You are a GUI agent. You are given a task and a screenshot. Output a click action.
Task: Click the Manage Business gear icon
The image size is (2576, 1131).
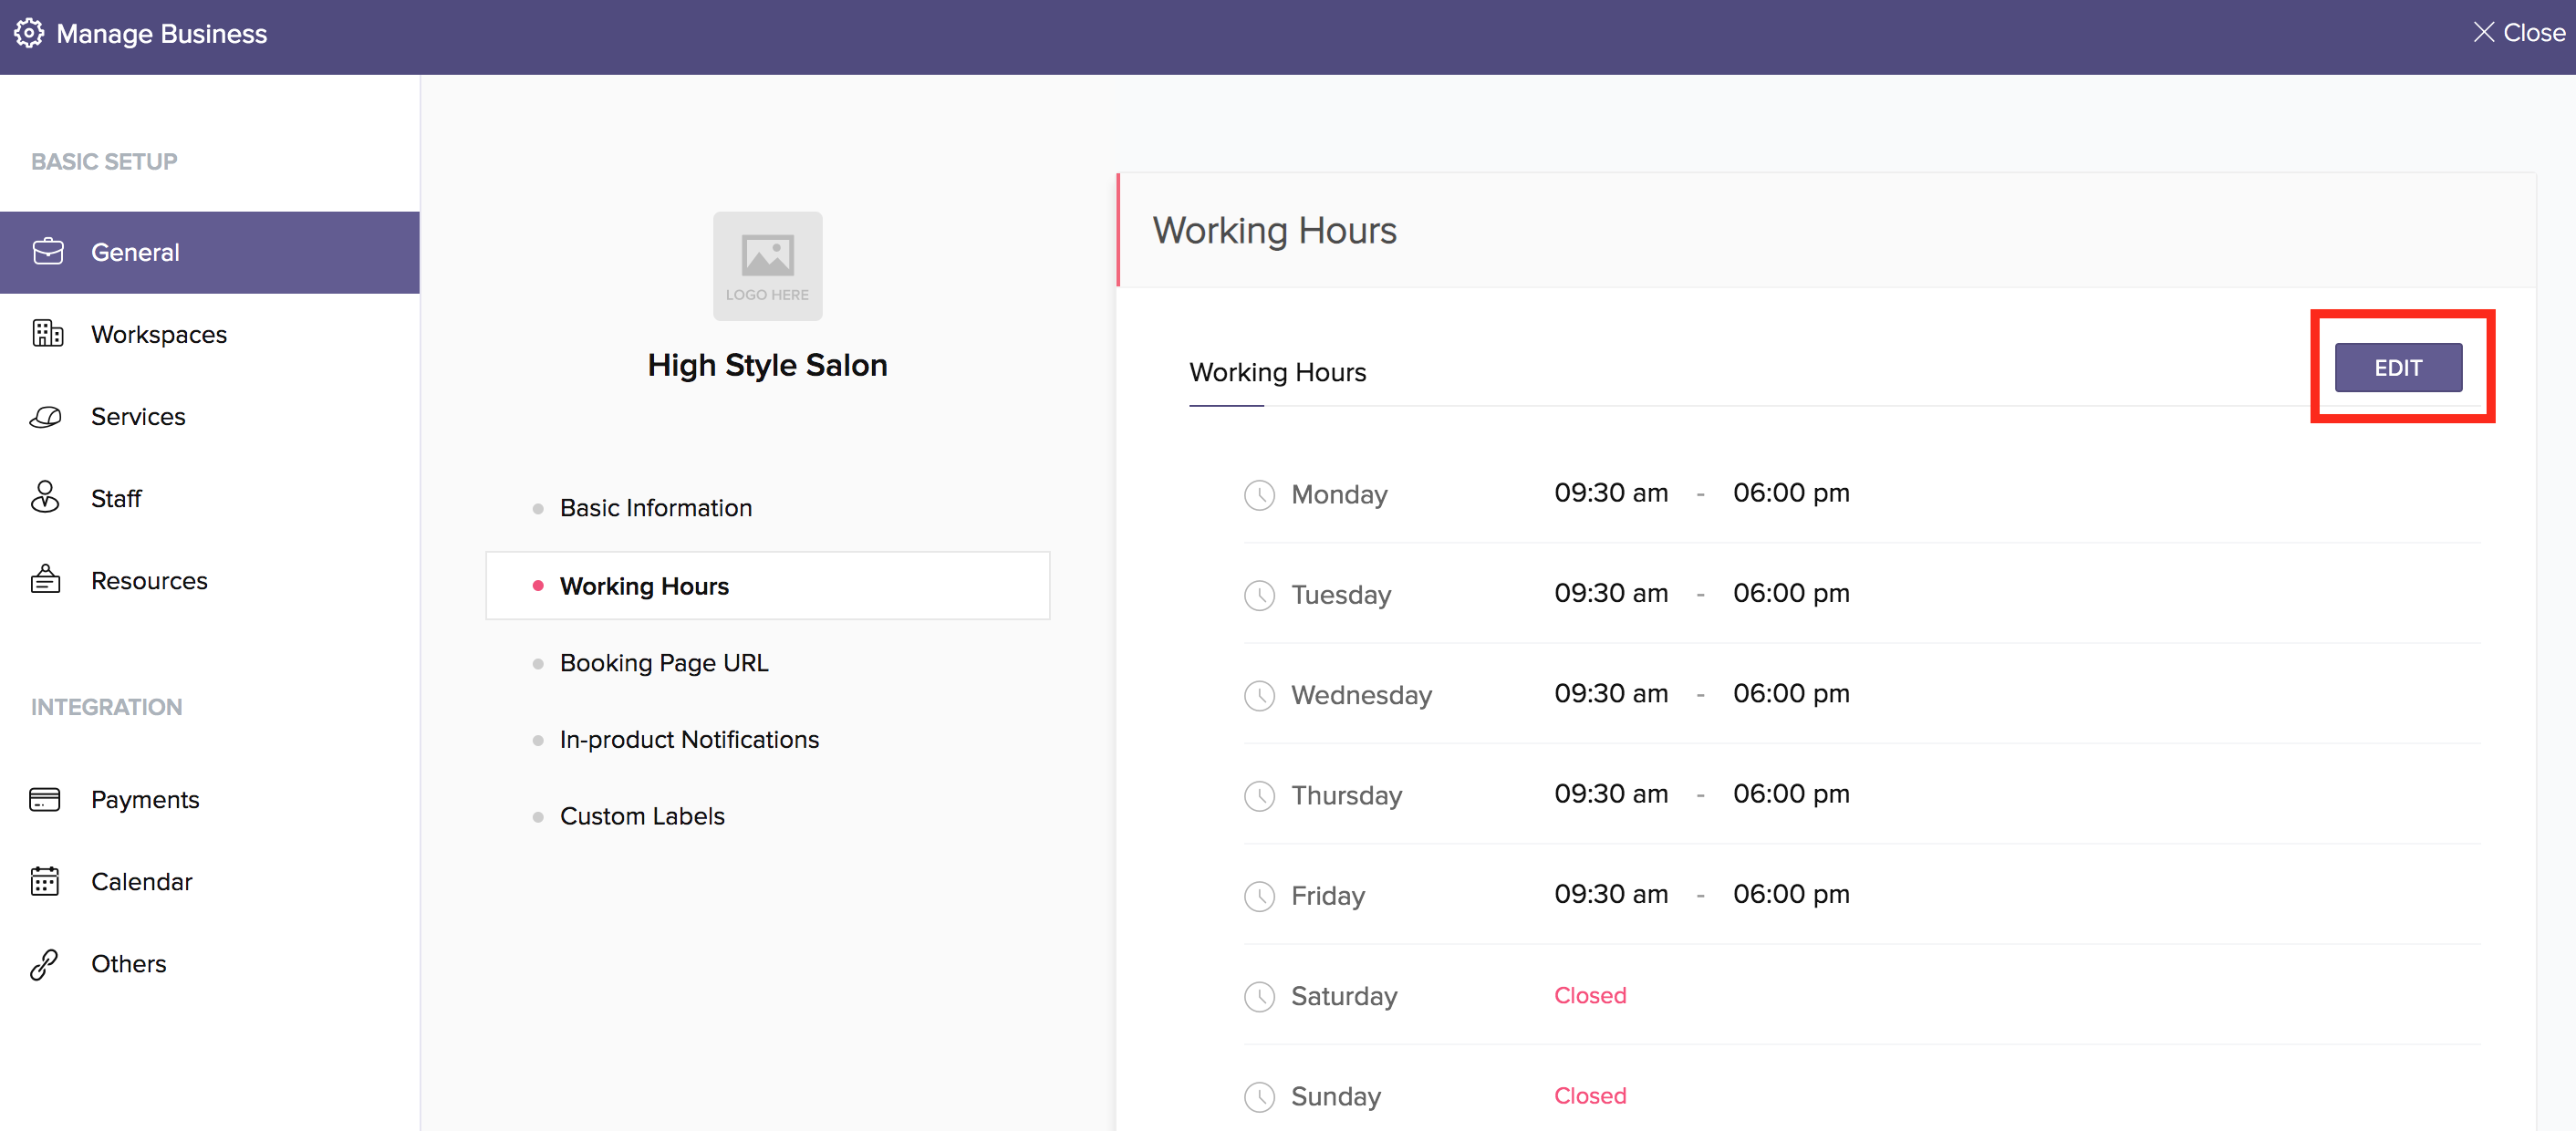click(x=29, y=33)
